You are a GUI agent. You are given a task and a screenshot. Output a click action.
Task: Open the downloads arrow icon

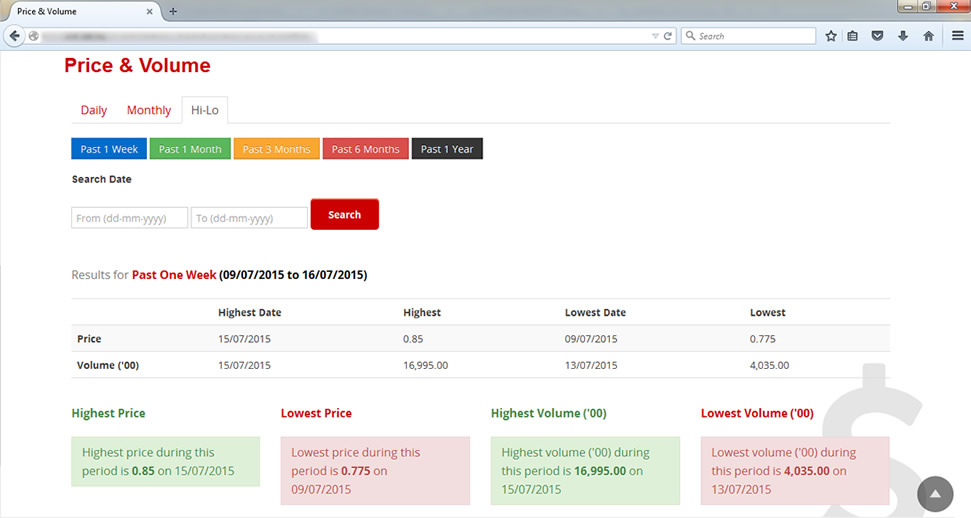903,36
